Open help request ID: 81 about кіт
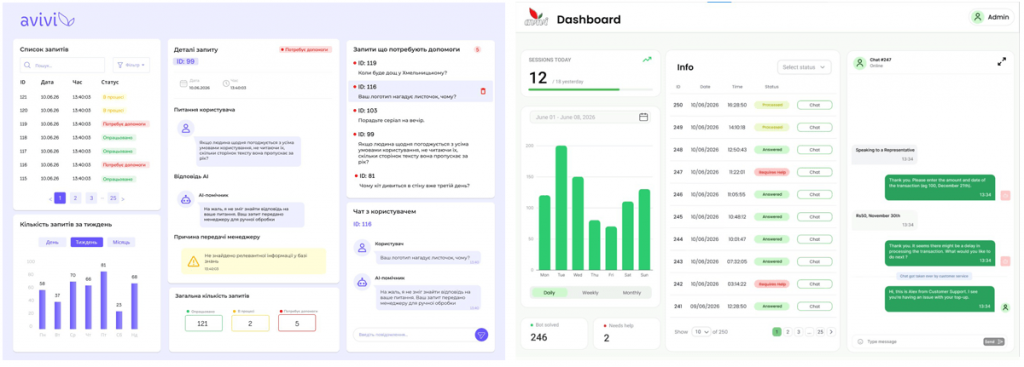The height and width of the screenshot is (367, 1024). tap(420, 181)
